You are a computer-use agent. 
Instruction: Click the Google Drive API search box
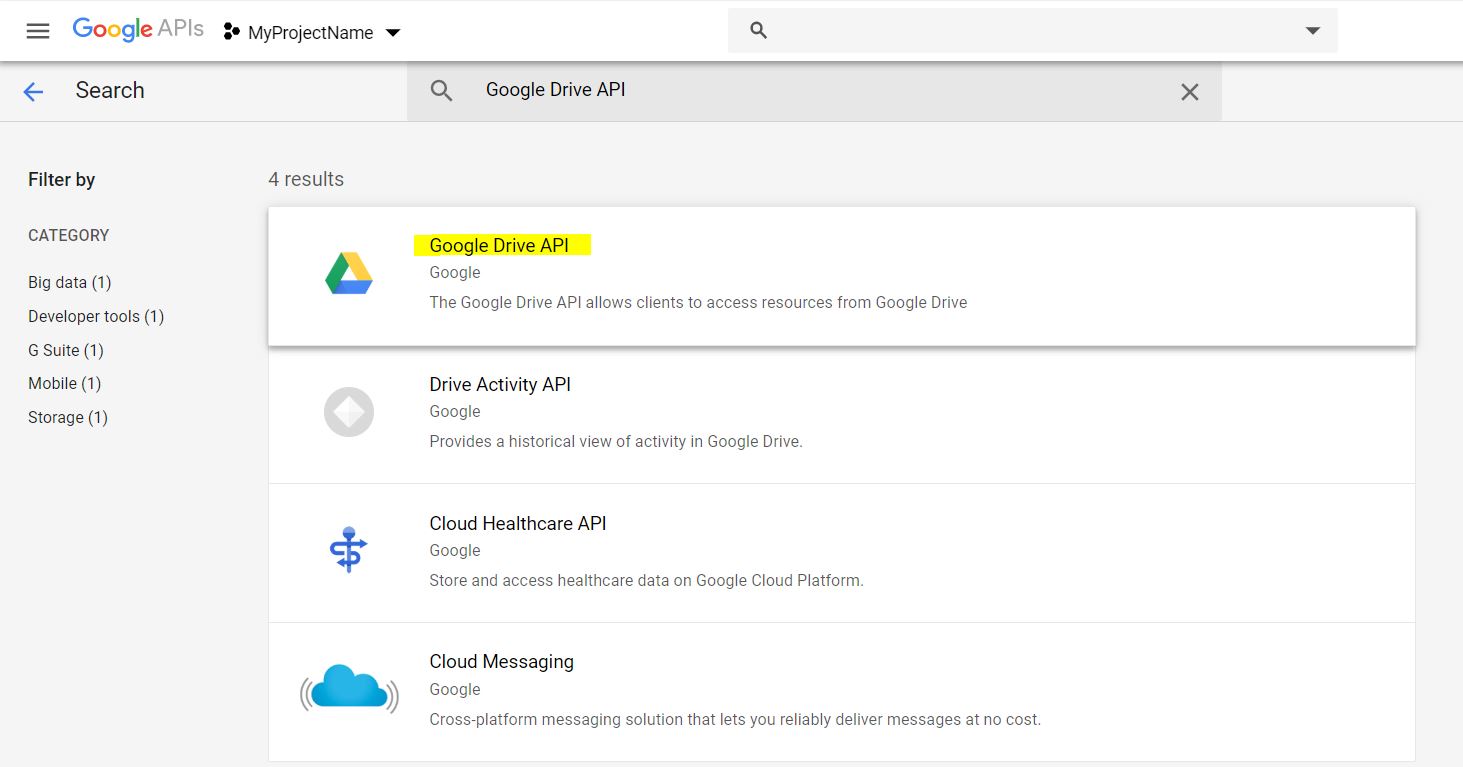tap(814, 91)
